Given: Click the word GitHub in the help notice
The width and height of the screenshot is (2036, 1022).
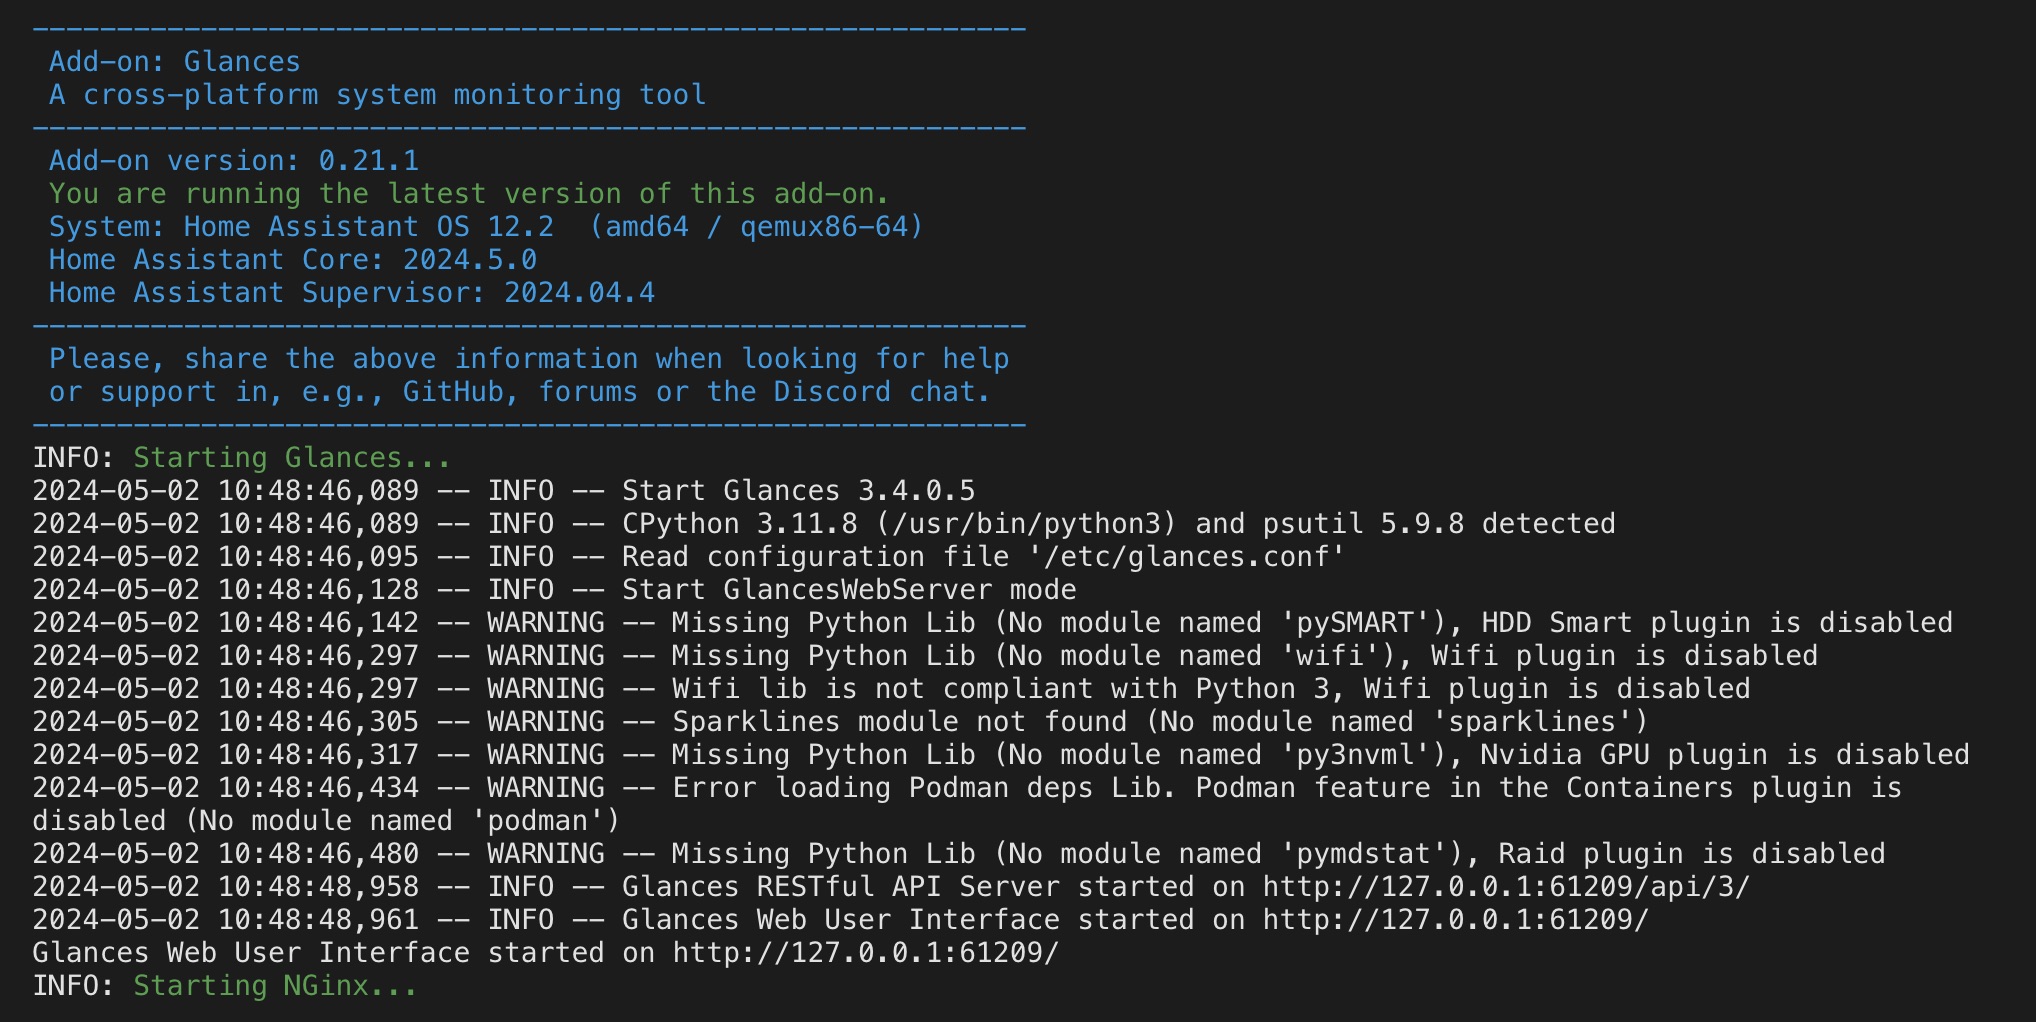Looking at the screenshot, I should click(x=453, y=392).
